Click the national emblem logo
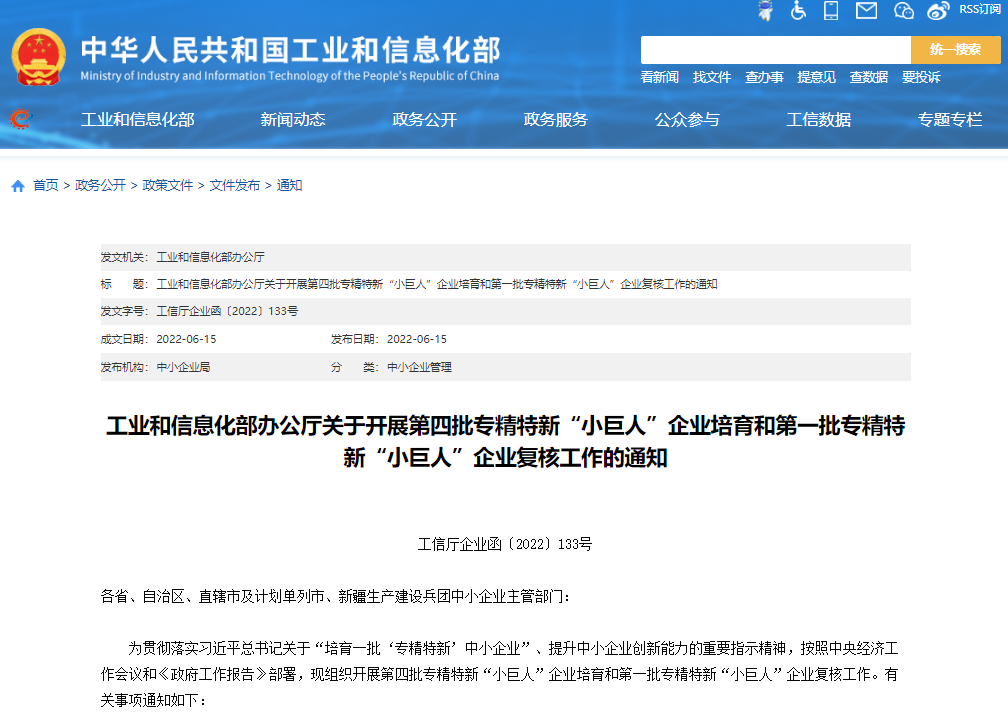 click(x=38, y=57)
